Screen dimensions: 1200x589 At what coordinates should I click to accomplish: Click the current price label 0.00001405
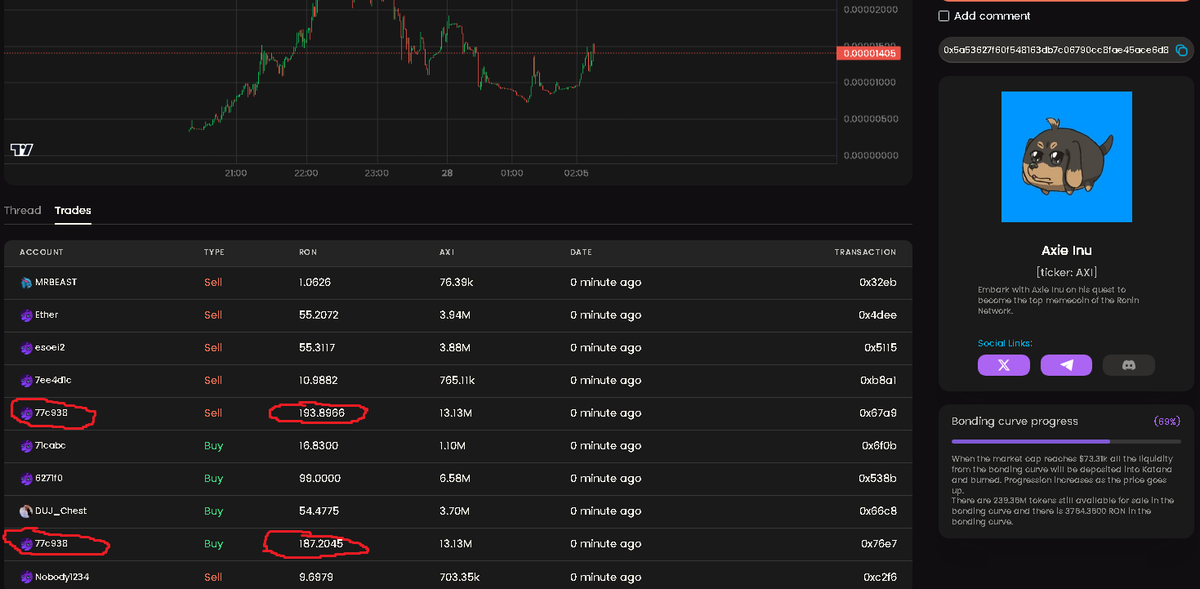(x=869, y=53)
